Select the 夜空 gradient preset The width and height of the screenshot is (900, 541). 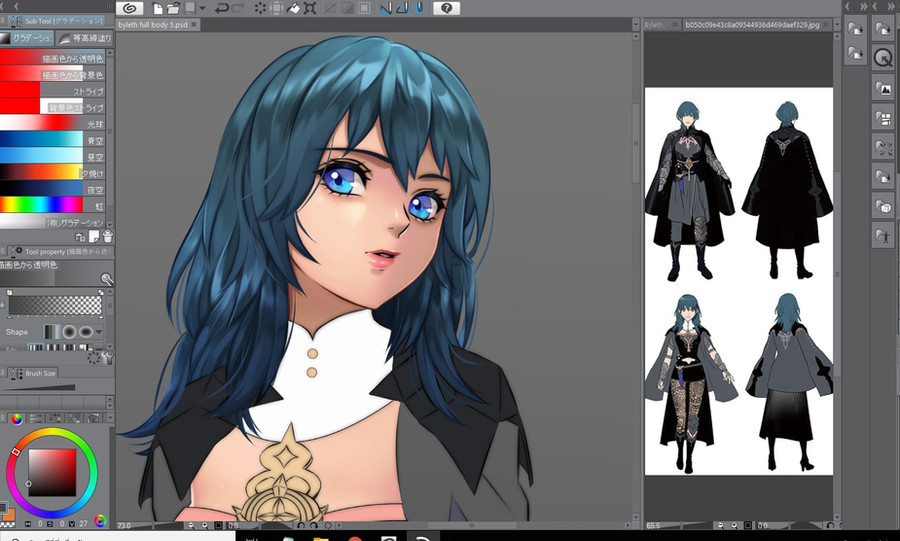click(x=52, y=189)
